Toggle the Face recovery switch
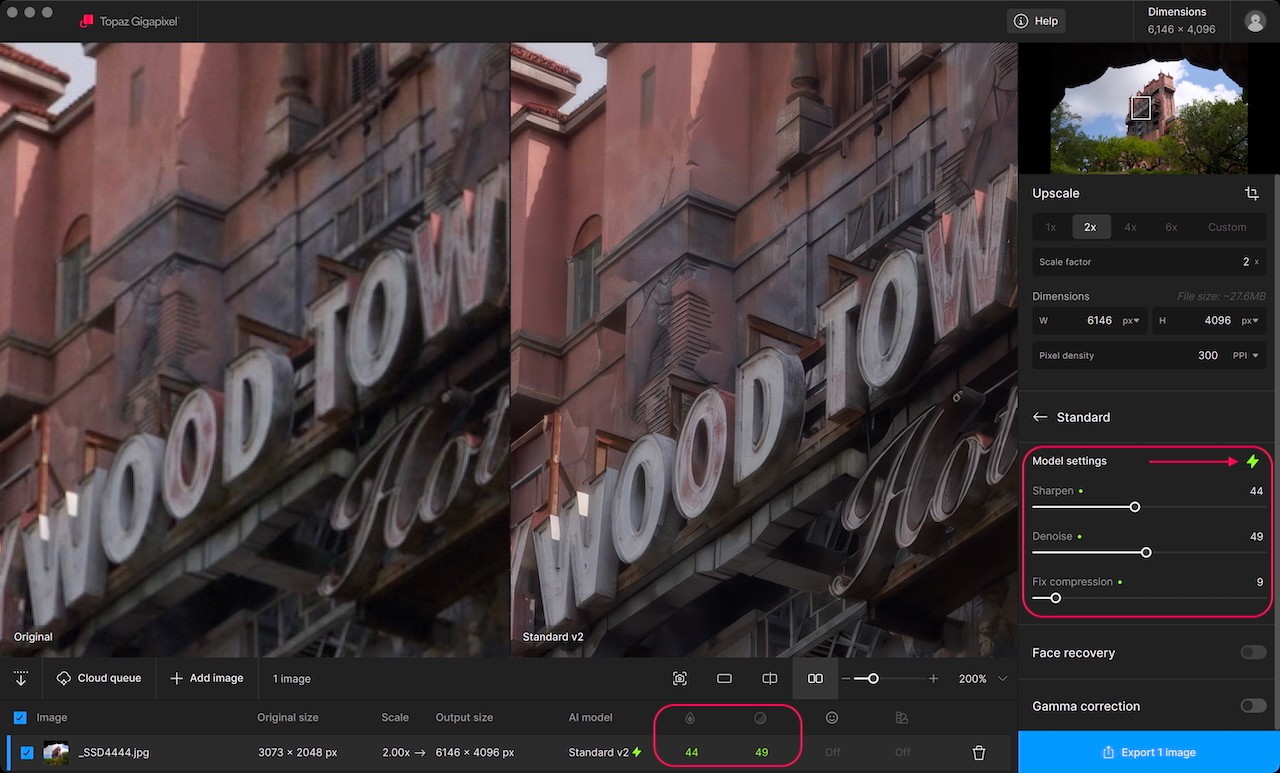Image resolution: width=1280 pixels, height=773 pixels. tap(1253, 653)
